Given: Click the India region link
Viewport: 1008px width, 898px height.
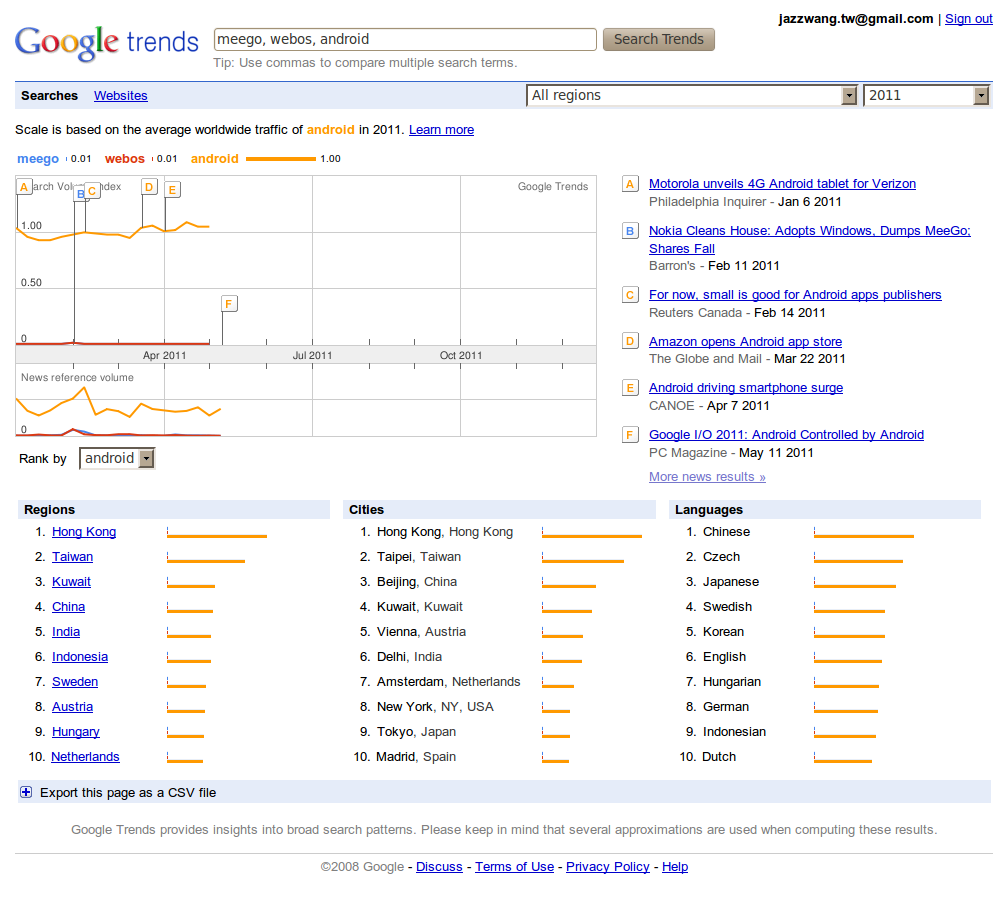Looking at the screenshot, I should pyautogui.click(x=66, y=632).
